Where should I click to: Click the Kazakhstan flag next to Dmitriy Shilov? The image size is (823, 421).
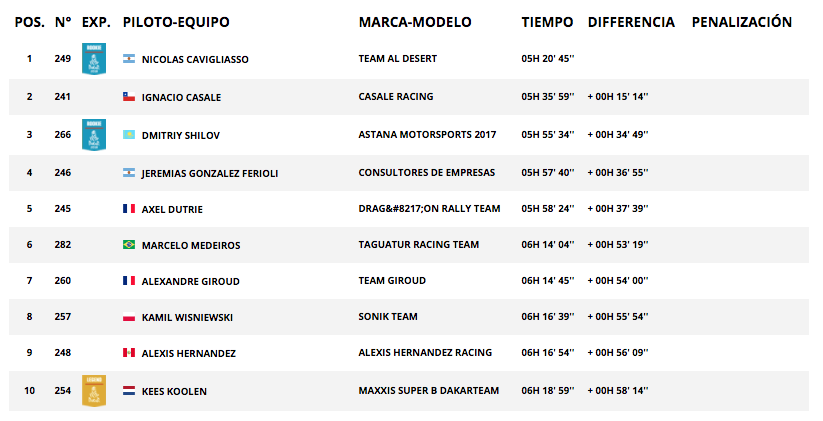tap(129, 135)
